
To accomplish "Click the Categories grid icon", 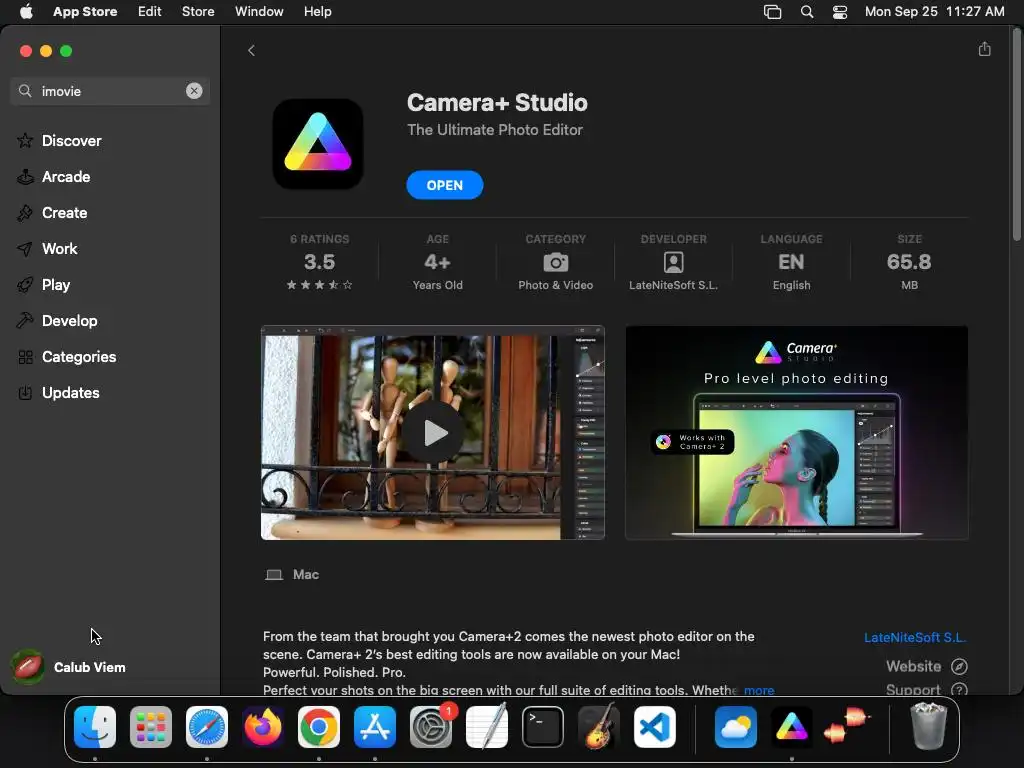I will pos(25,357).
